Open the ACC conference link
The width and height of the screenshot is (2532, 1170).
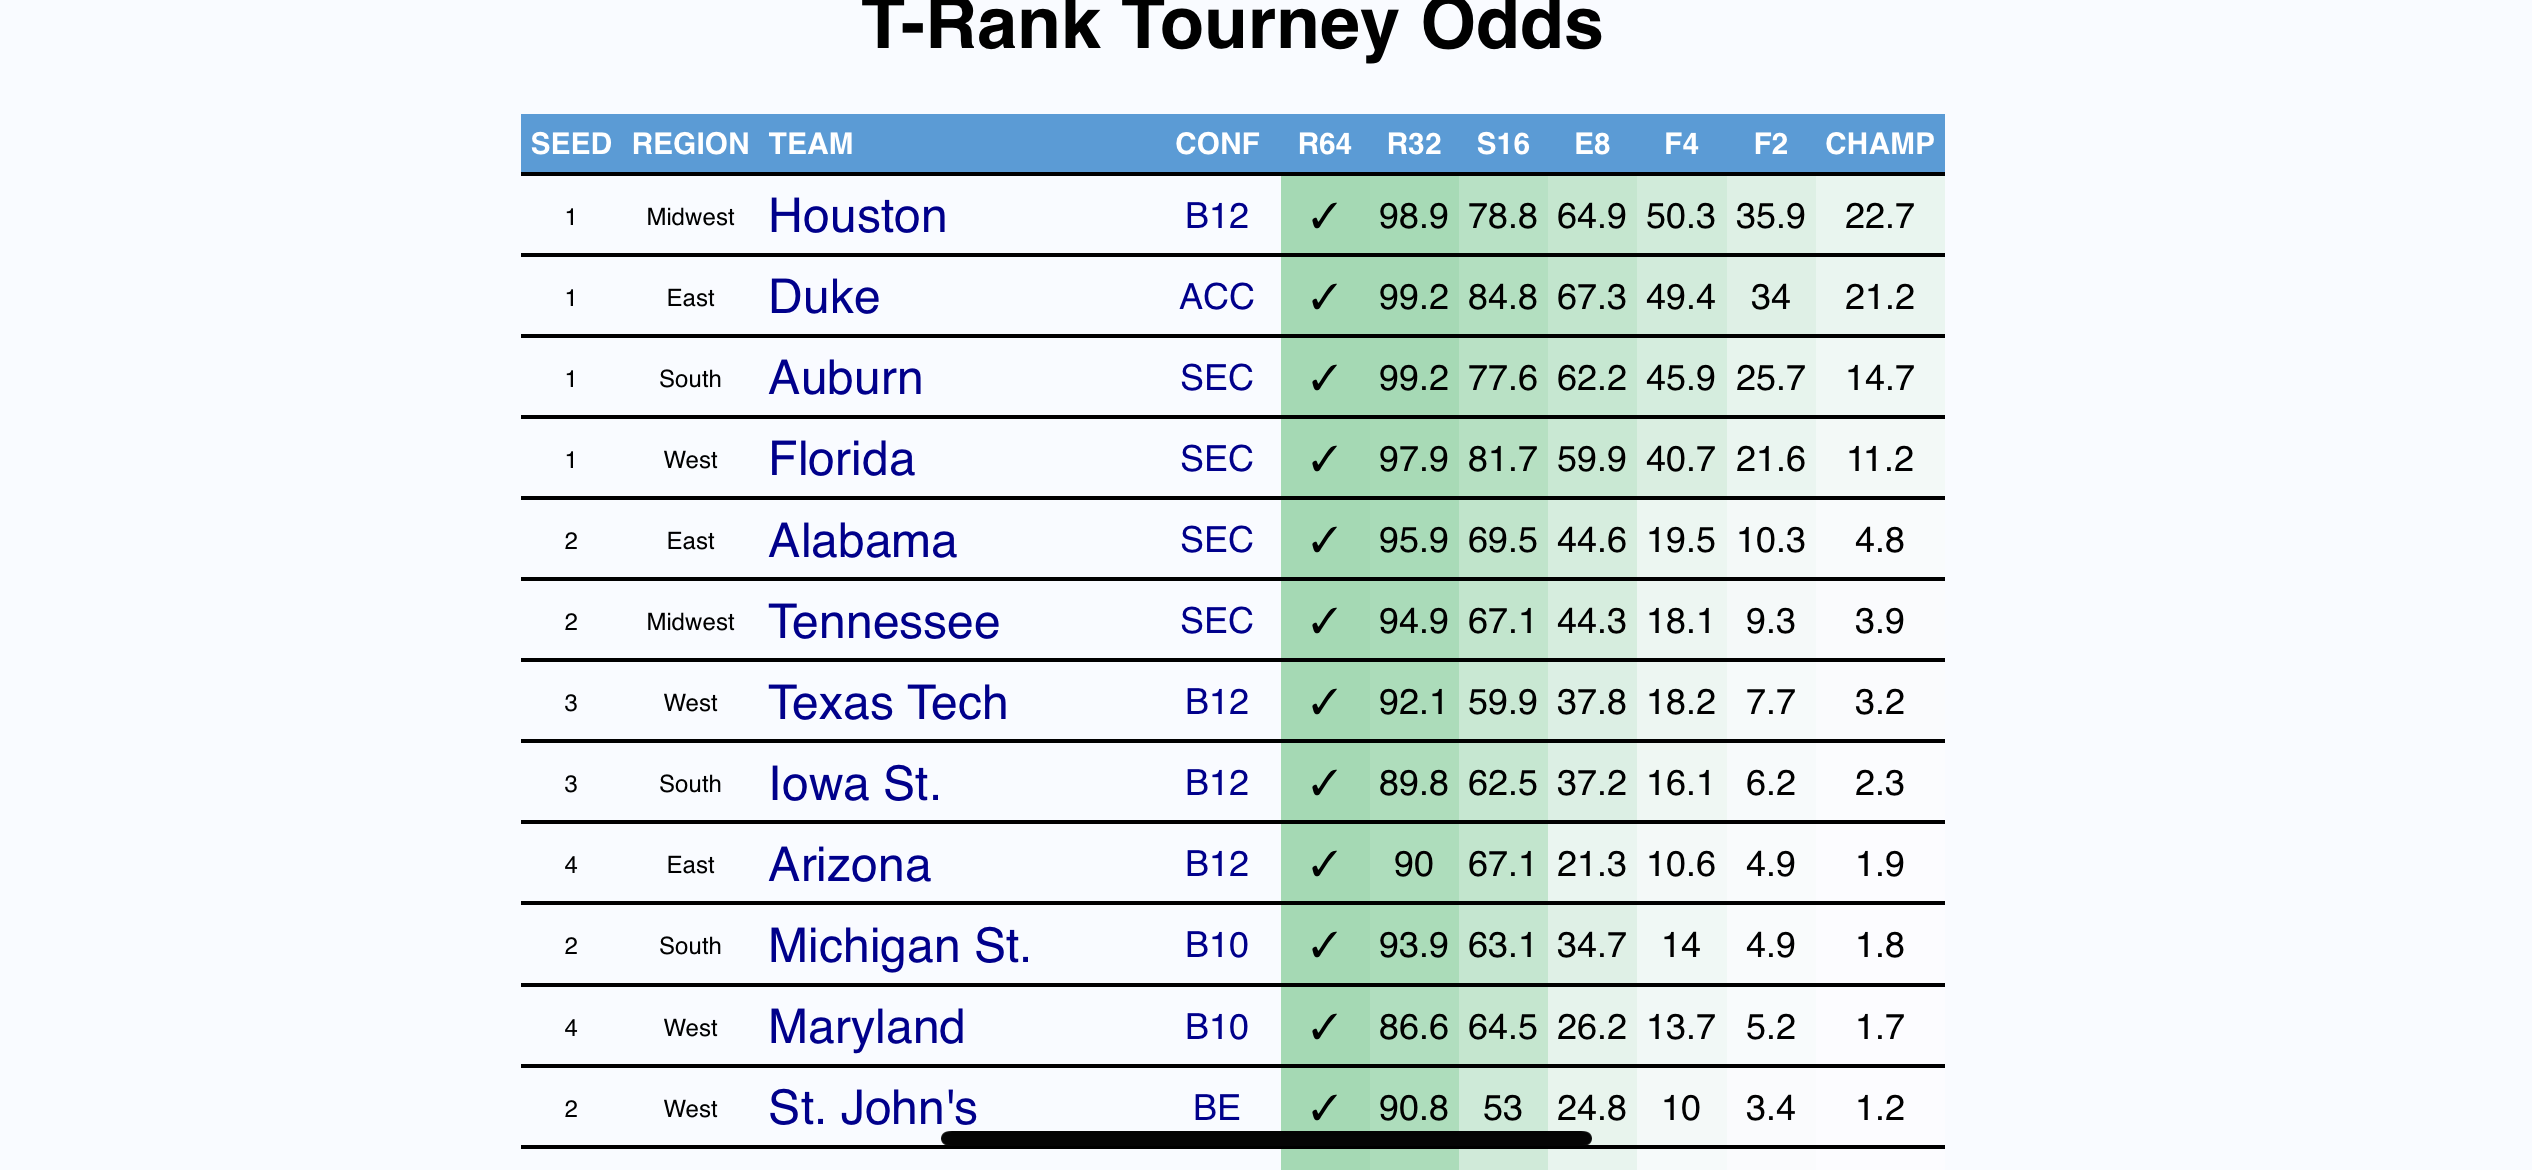pyautogui.click(x=1216, y=297)
